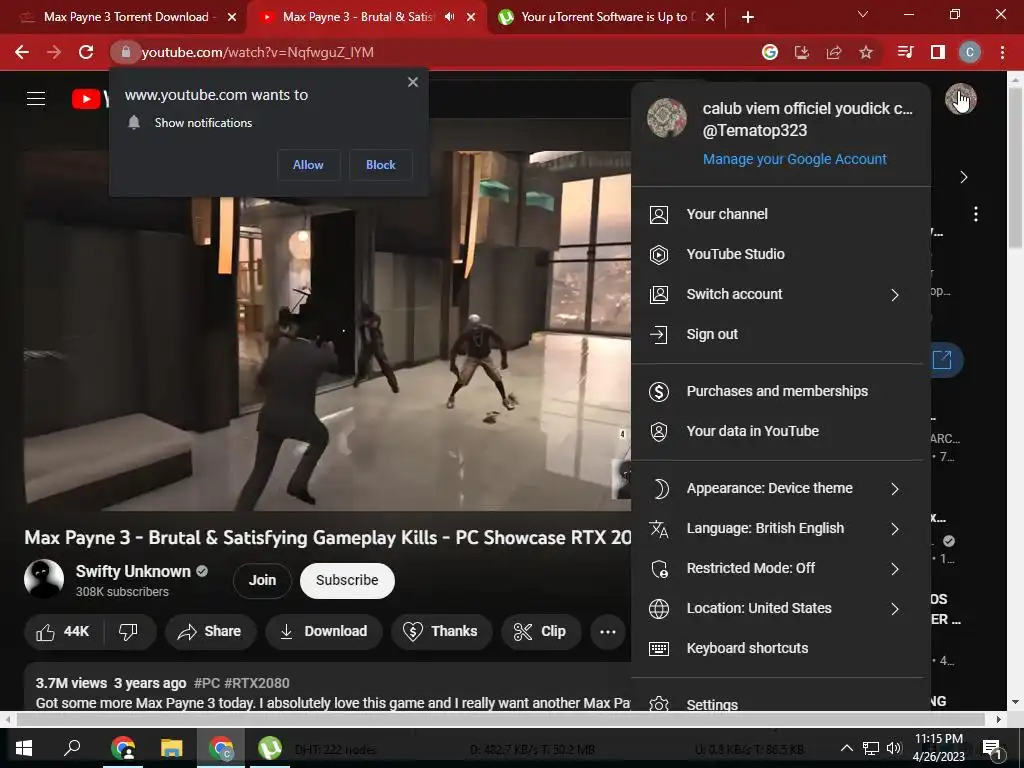Click the account avatar at top right
Viewport: 1024px width, 768px height.
click(x=960, y=99)
